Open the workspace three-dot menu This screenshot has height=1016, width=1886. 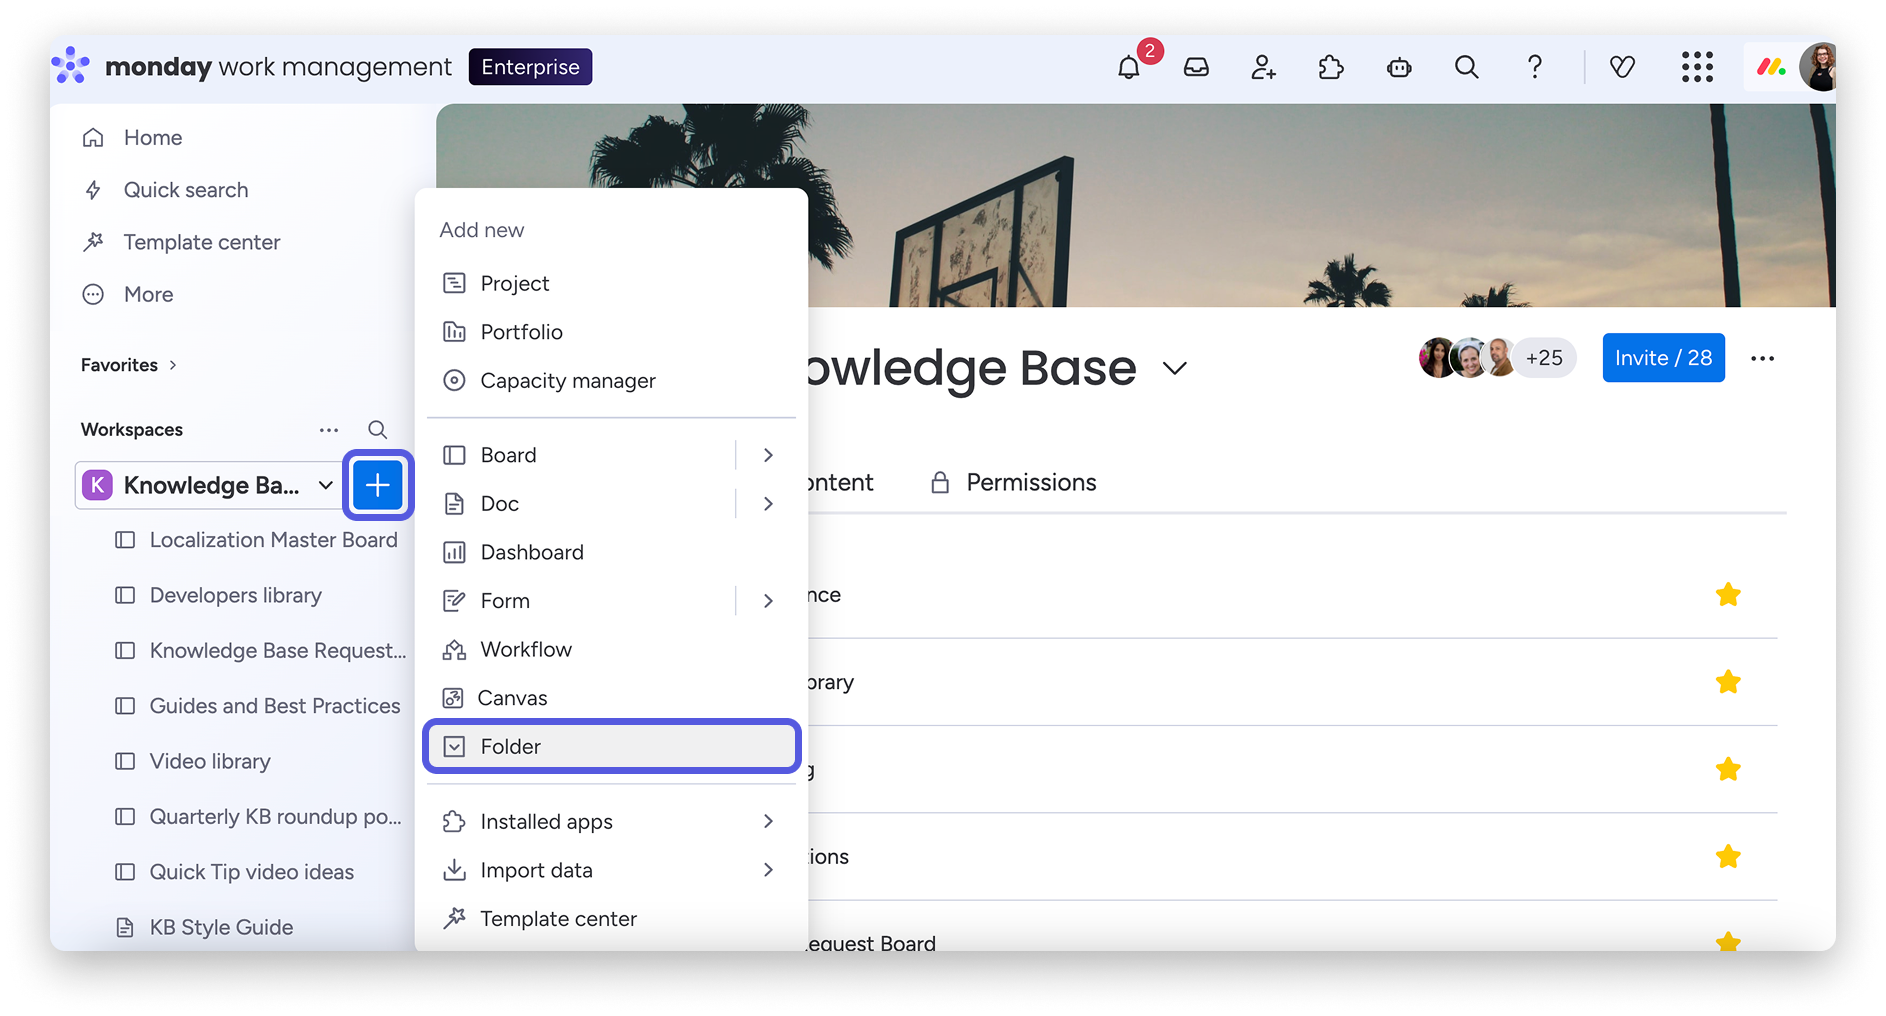point(1763,358)
